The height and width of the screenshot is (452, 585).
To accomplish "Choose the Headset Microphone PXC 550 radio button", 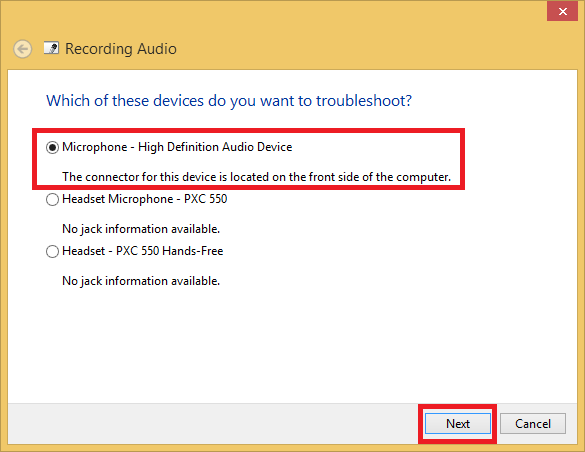I will (x=52, y=200).
